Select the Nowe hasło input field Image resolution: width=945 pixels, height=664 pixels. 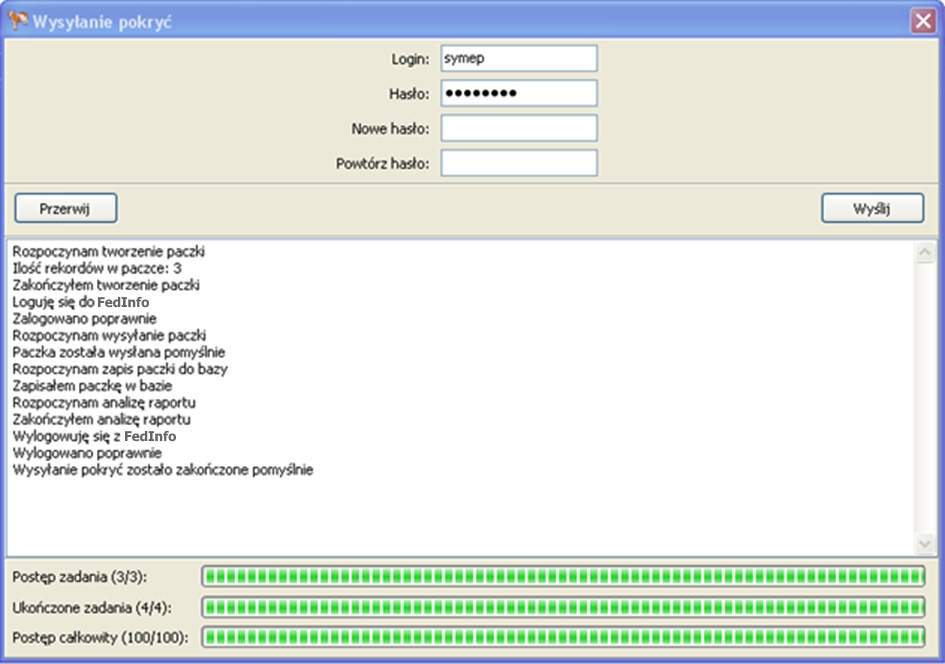pos(518,128)
